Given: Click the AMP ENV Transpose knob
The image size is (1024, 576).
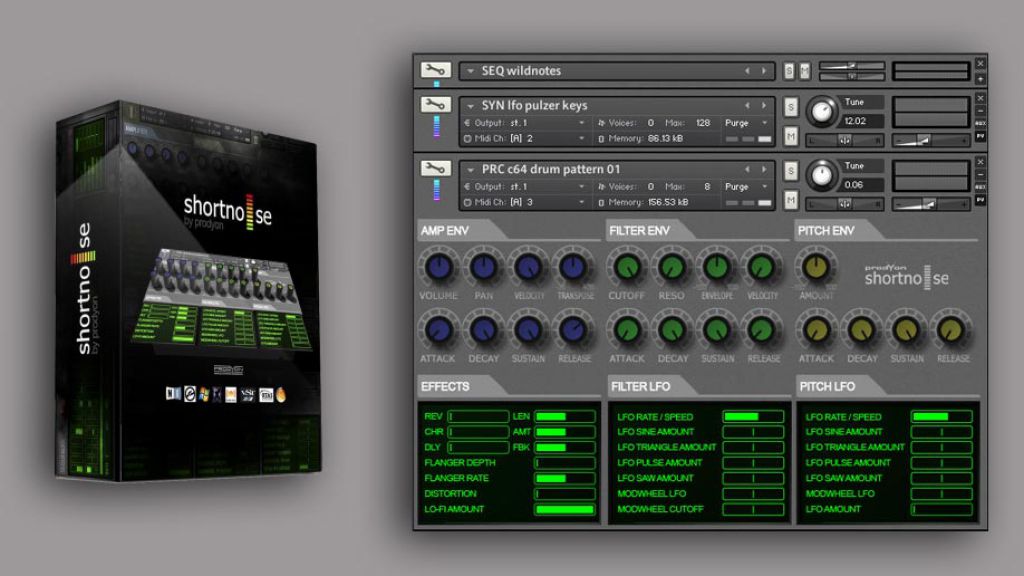Looking at the screenshot, I should click(x=573, y=267).
